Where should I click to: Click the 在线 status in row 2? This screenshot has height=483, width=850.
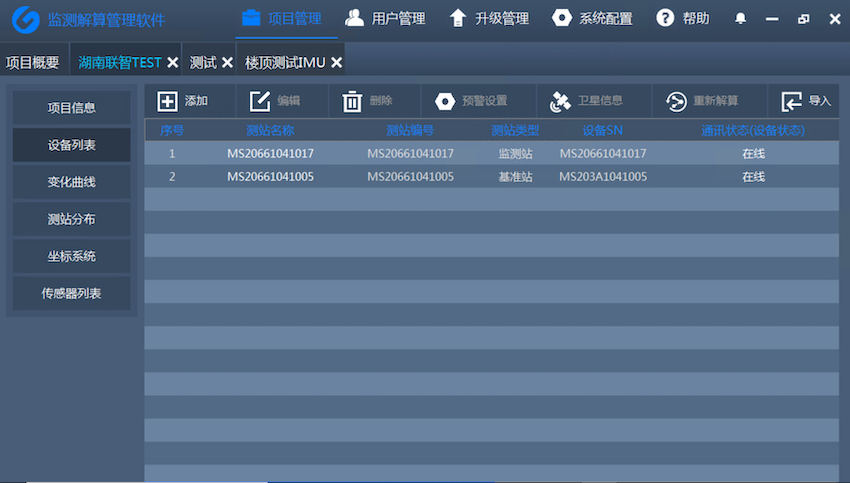pyautogui.click(x=754, y=177)
